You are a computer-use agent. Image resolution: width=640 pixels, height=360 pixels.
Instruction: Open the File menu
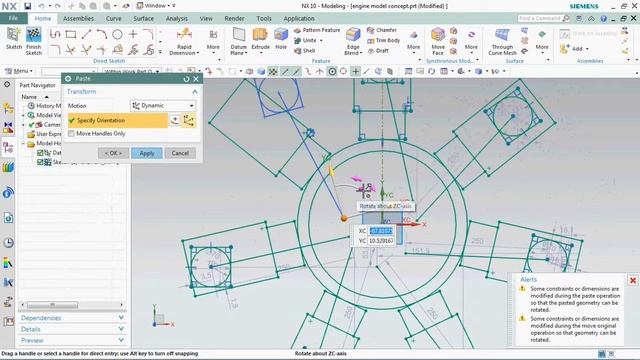pyautogui.click(x=13, y=18)
